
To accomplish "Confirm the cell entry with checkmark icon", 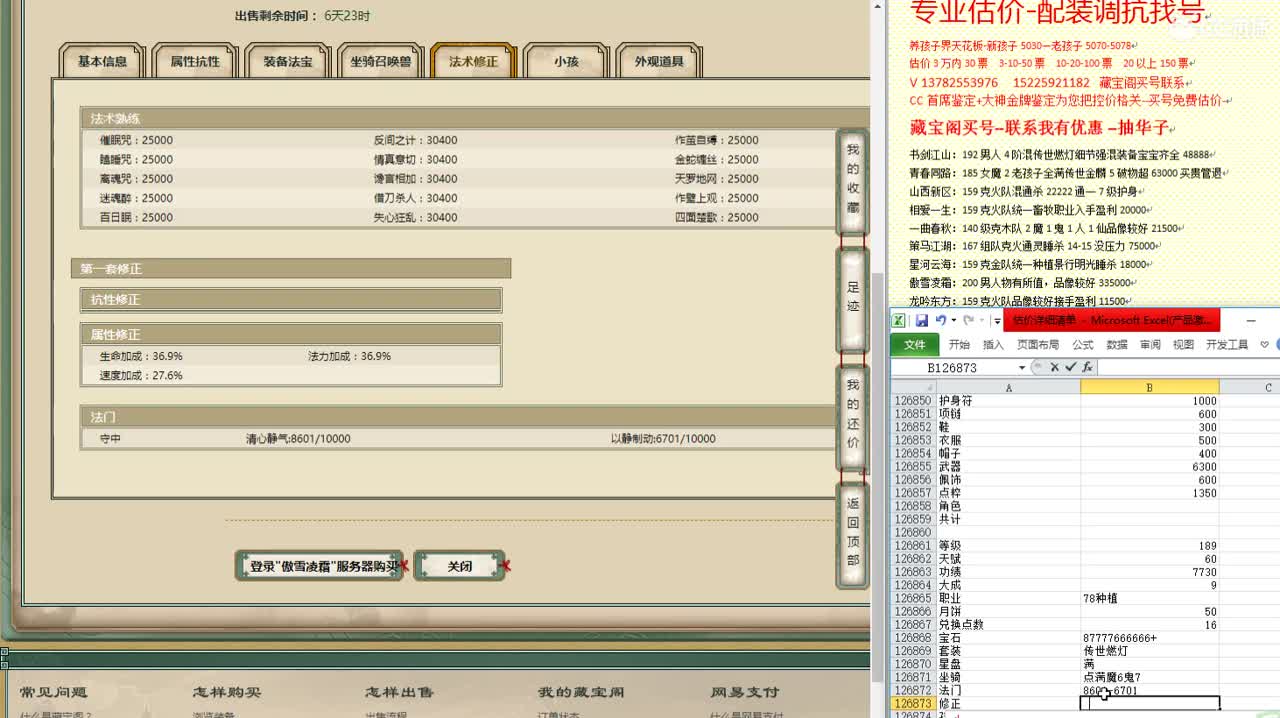I will [1070, 367].
